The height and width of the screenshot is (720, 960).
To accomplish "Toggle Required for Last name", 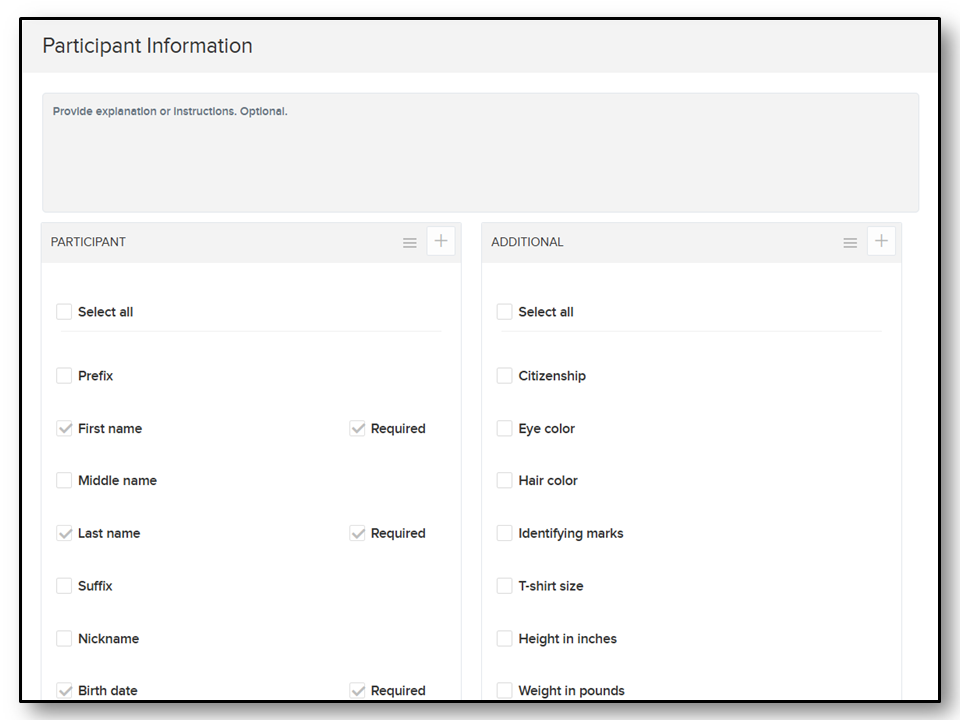I will point(358,533).
